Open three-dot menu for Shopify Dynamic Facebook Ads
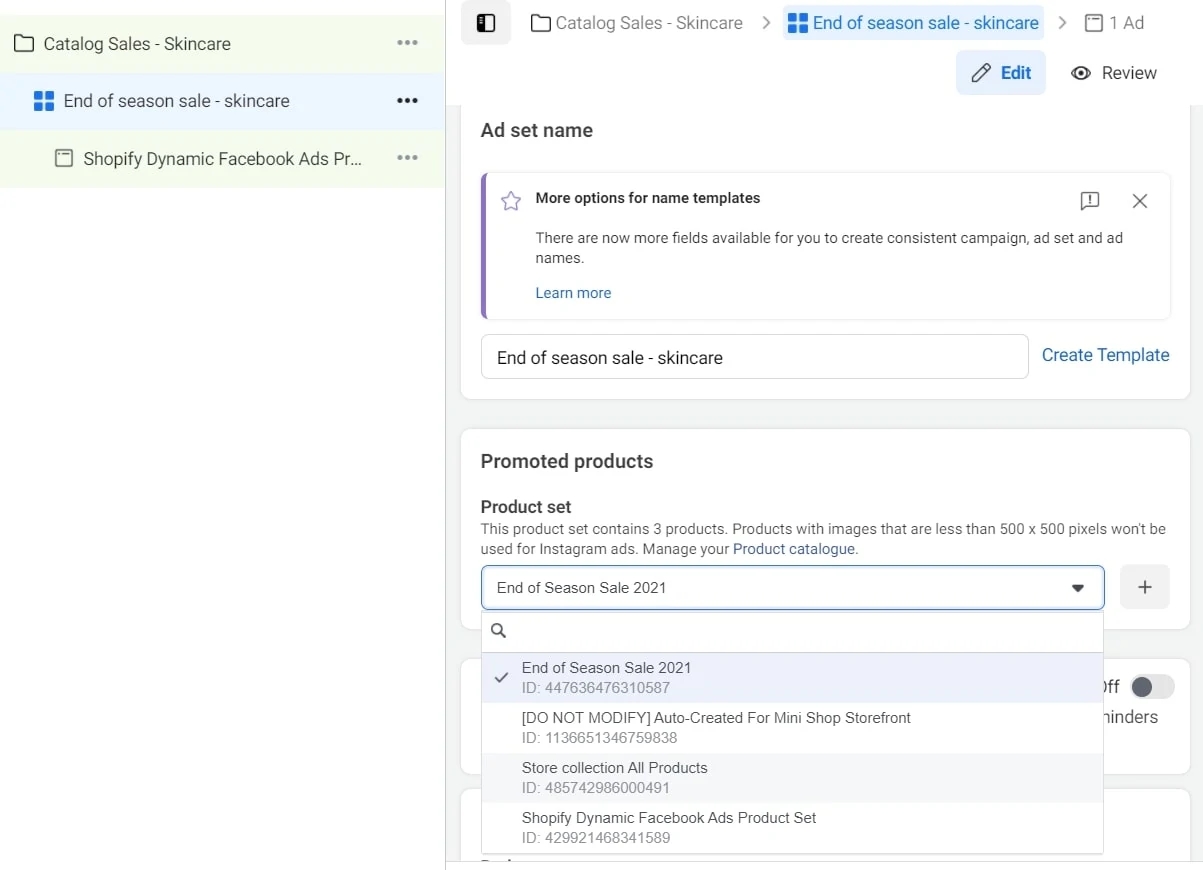 (x=407, y=158)
